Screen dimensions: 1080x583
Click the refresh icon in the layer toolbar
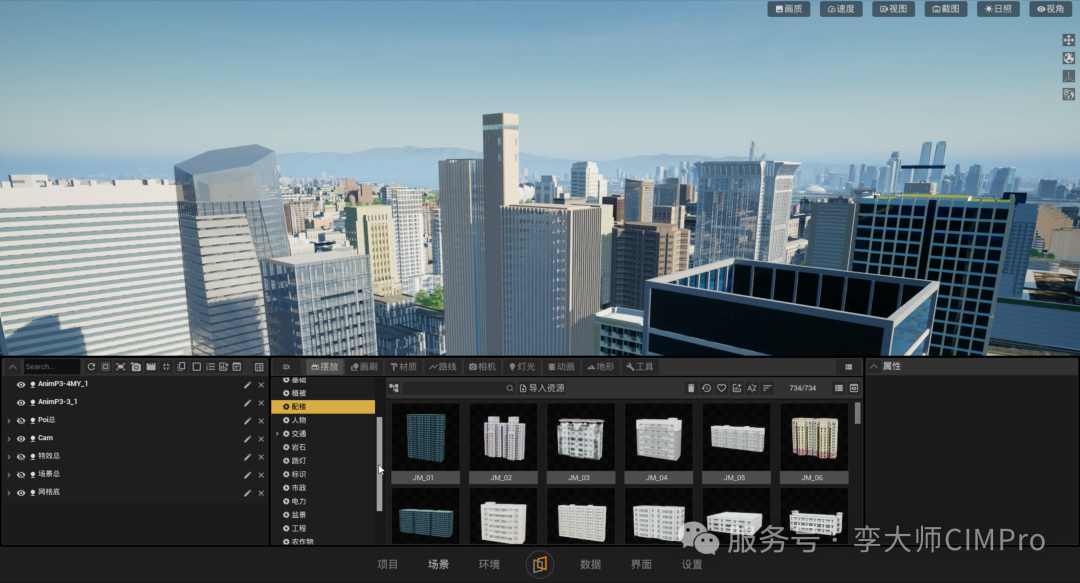point(91,367)
